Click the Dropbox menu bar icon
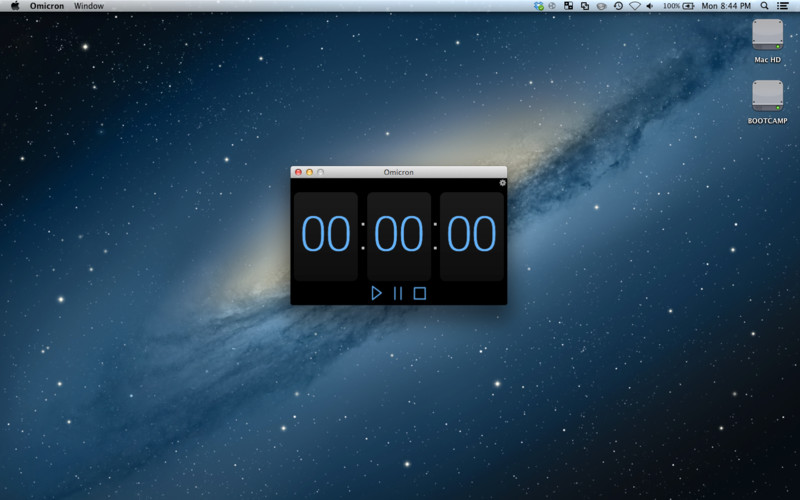Image resolution: width=800 pixels, height=500 pixels. (x=539, y=6)
